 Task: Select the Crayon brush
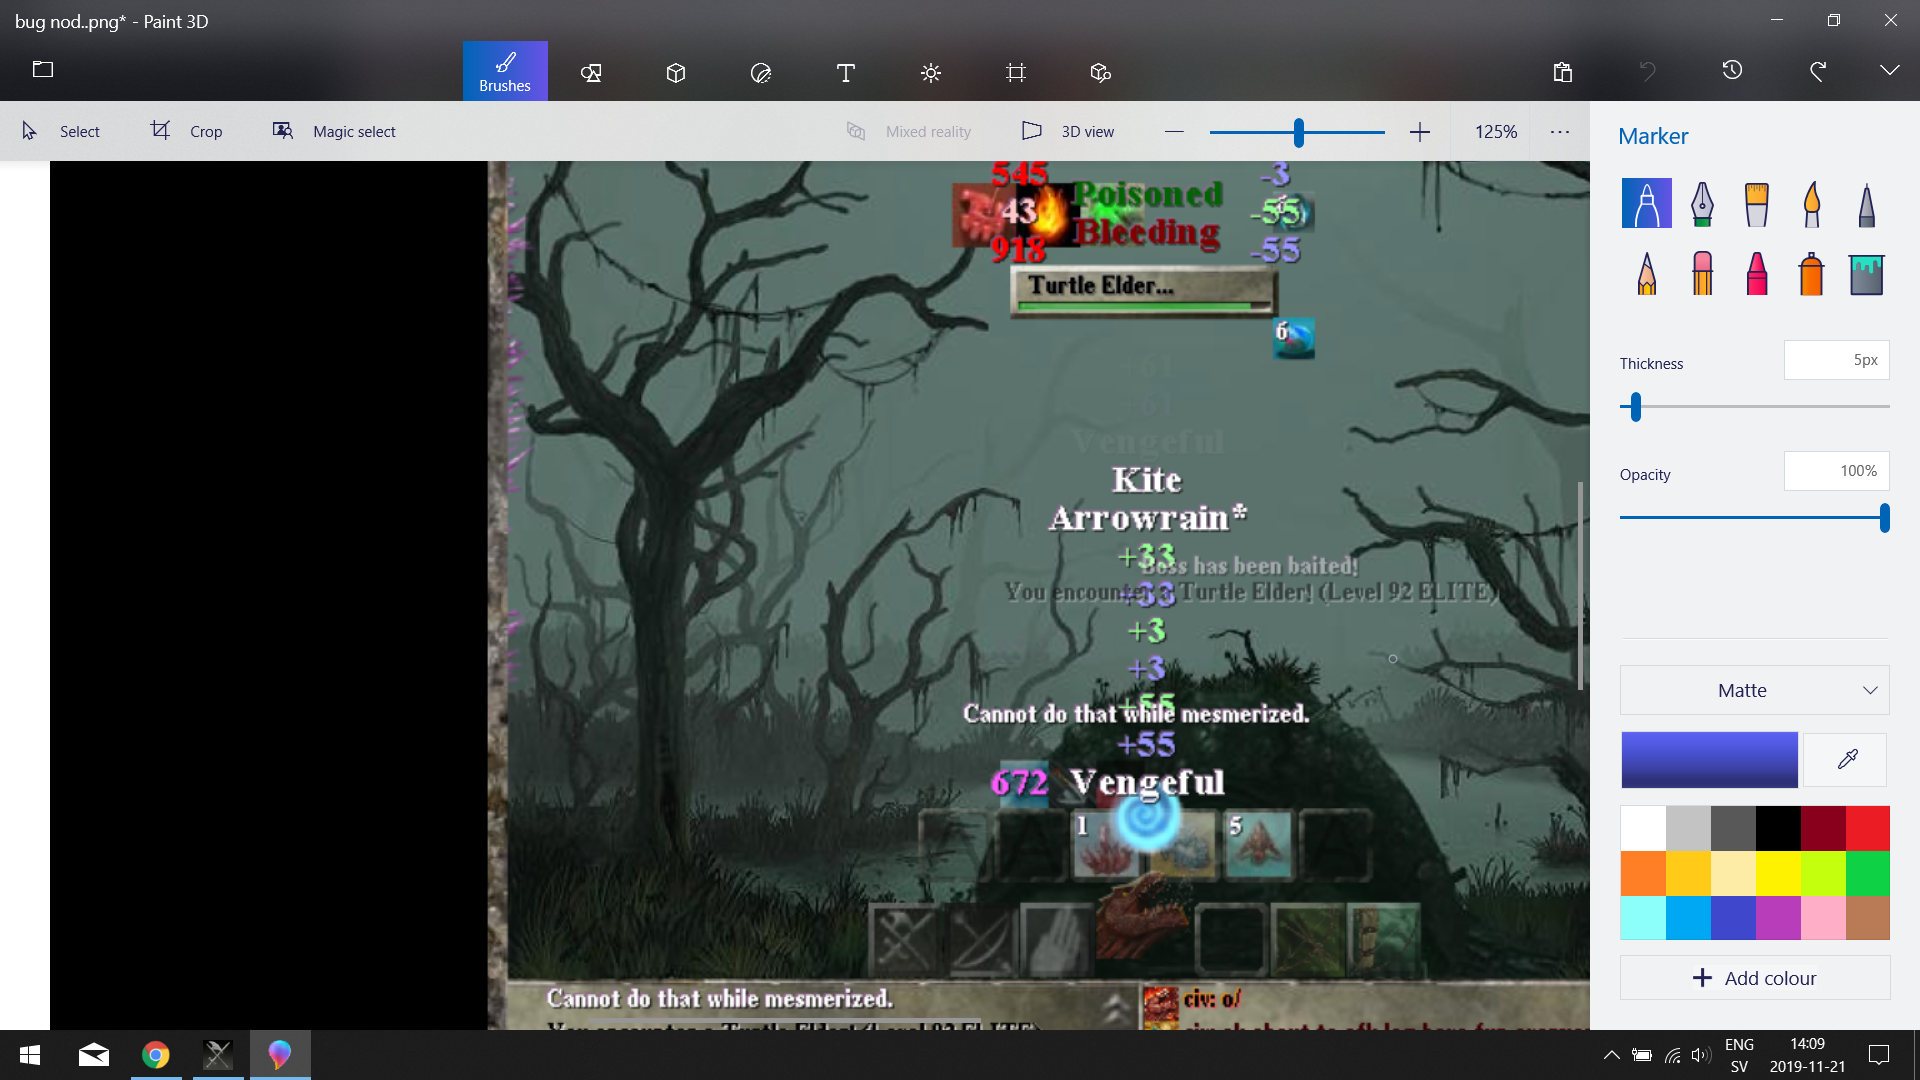pyautogui.click(x=1757, y=273)
